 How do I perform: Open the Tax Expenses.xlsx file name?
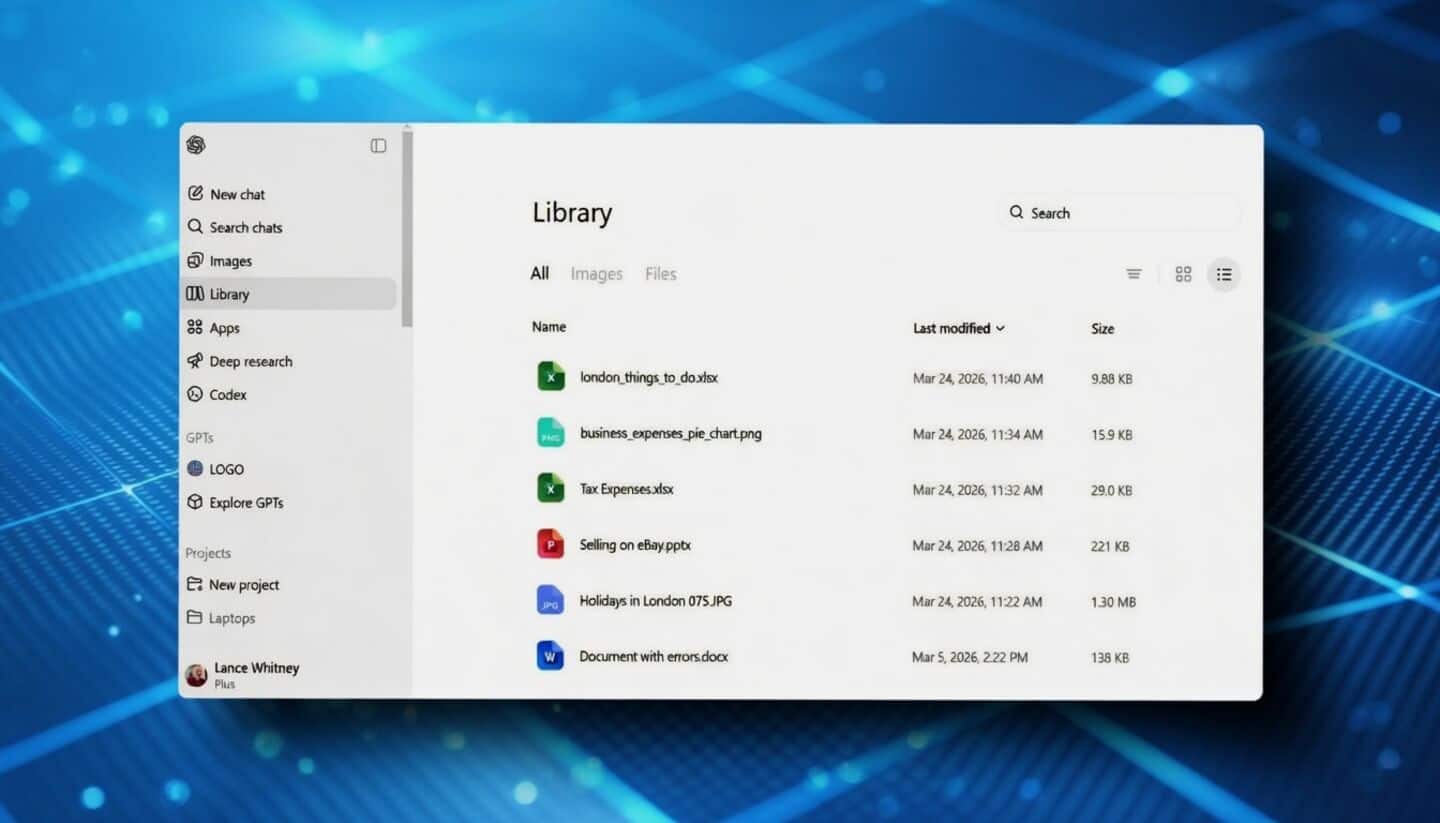tap(627, 490)
